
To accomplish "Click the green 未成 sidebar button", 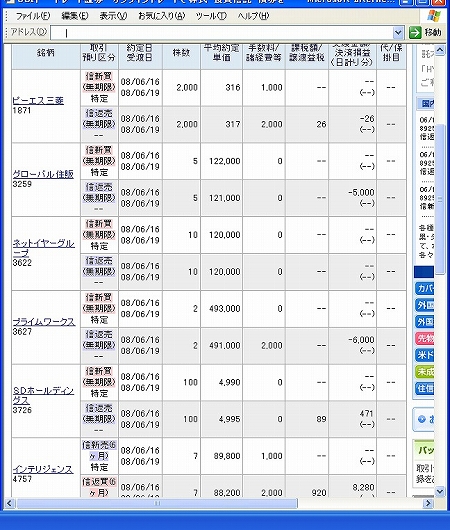I will 425,372.
